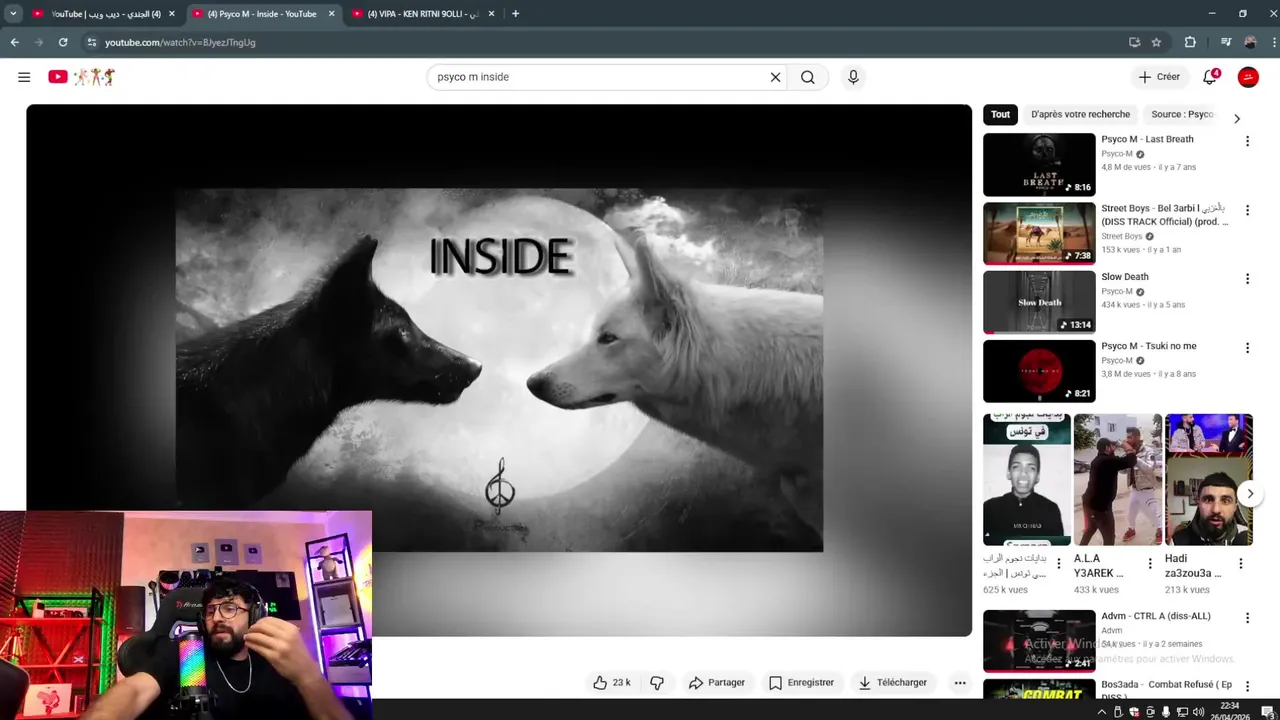Open options for A.L.A Y3AREK short
The width and height of the screenshot is (1280, 720).
(x=1150, y=564)
